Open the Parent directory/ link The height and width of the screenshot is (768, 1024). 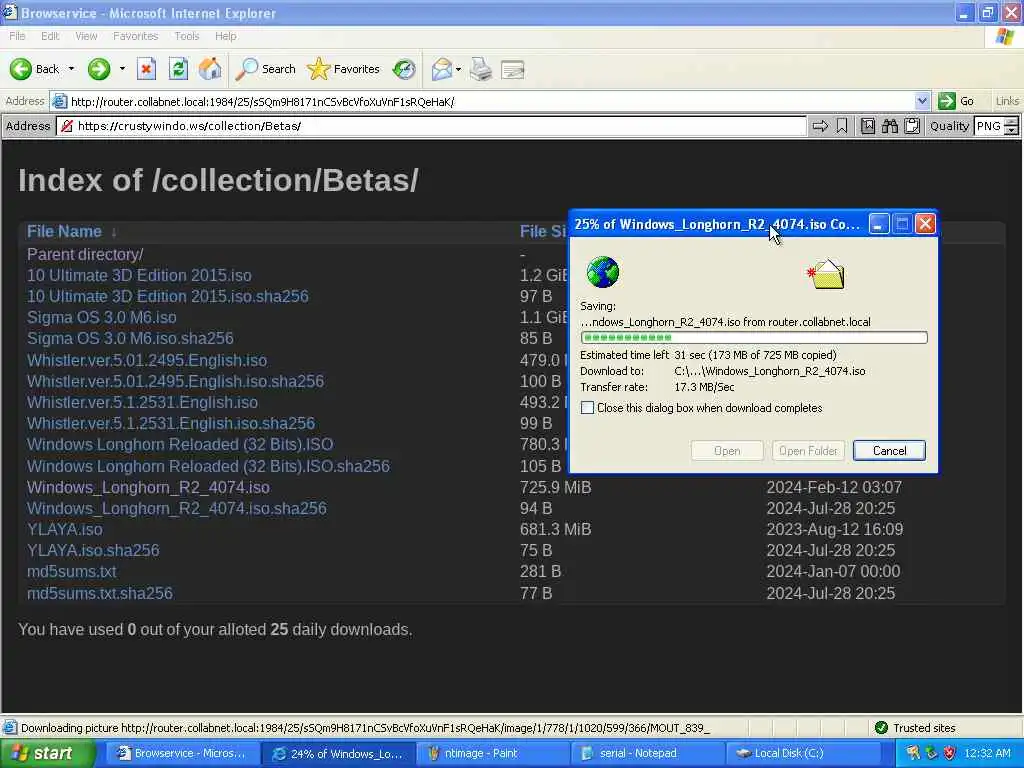click(x=85, y=254)
